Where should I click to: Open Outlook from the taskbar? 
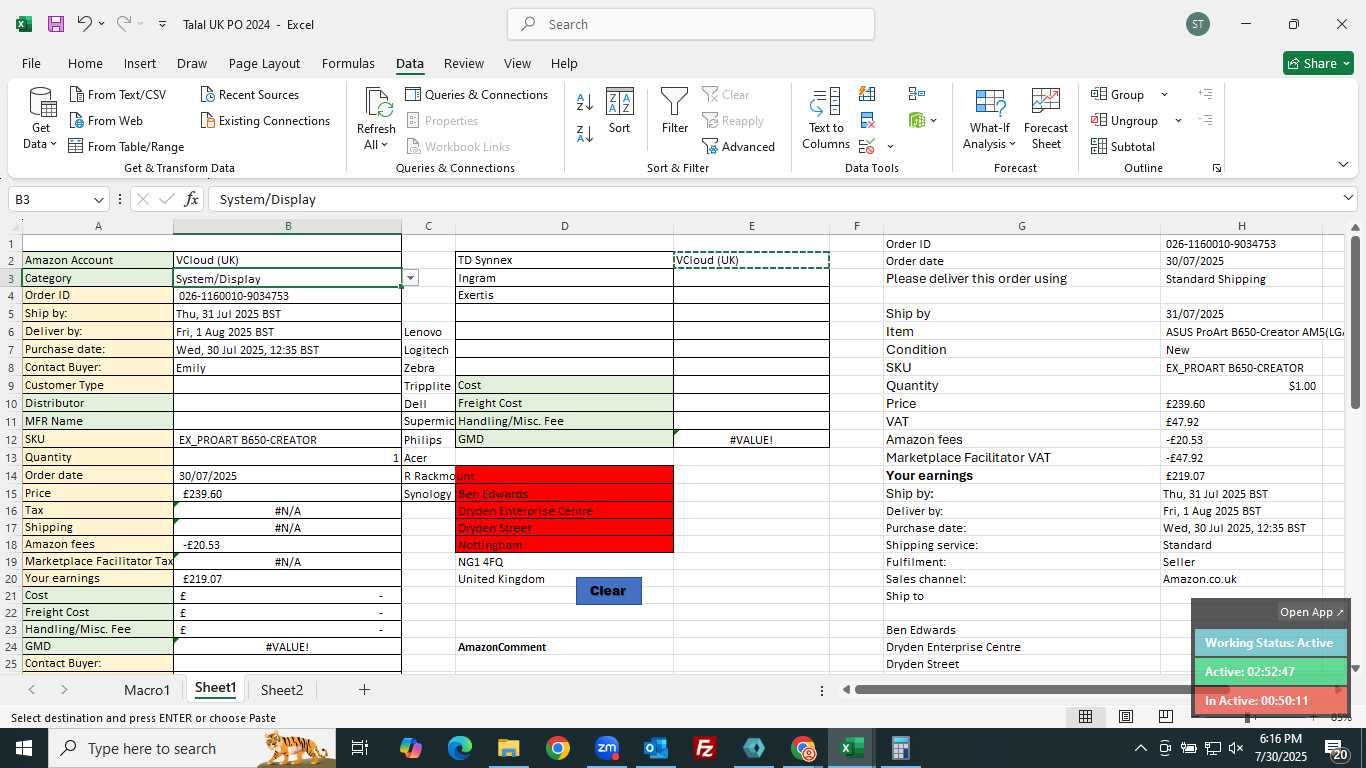click(x=656, y=748)
